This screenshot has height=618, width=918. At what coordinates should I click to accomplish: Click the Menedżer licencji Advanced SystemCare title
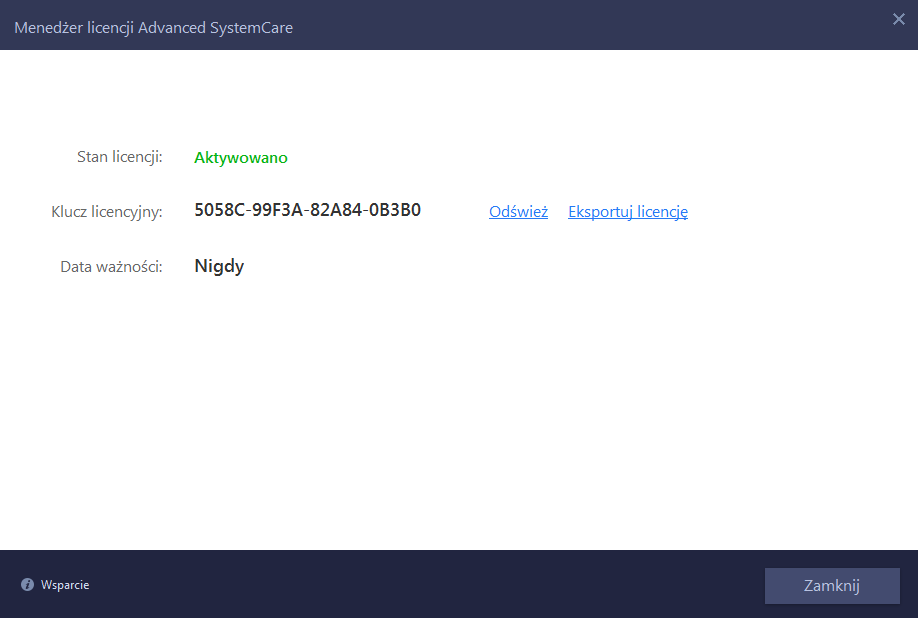click(x=153, y=28)
